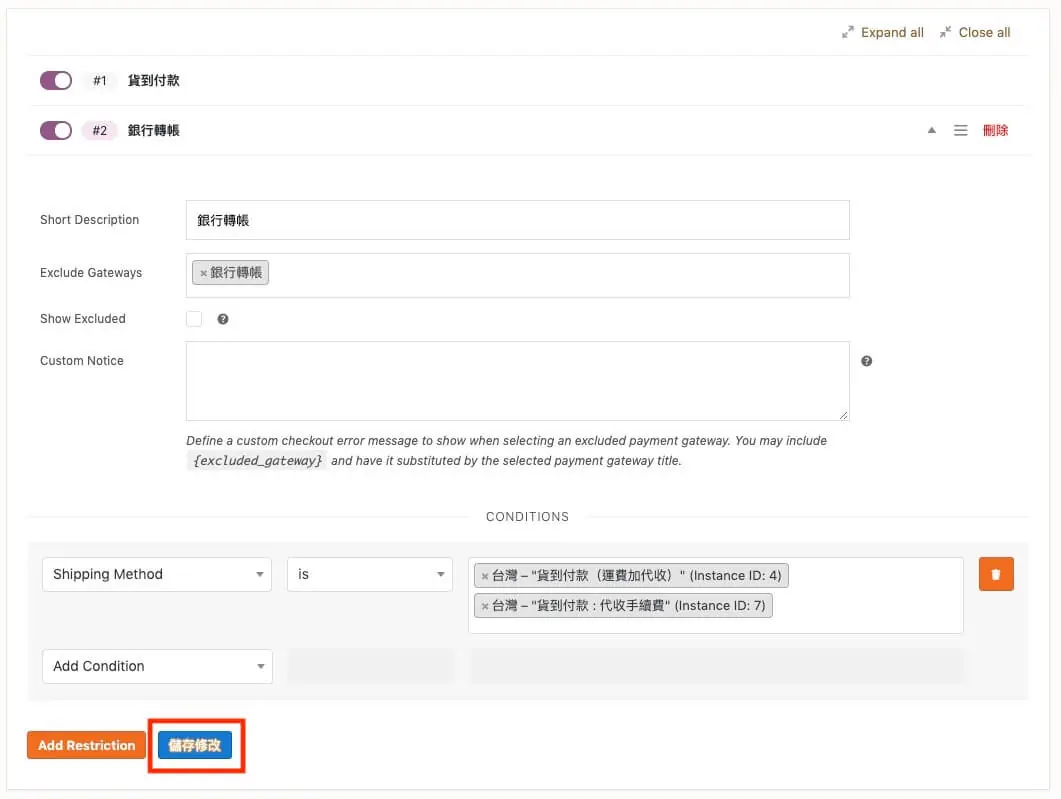Click the Short Description input field
This screenshot has height=799, width=1061.
click(518, 220)
